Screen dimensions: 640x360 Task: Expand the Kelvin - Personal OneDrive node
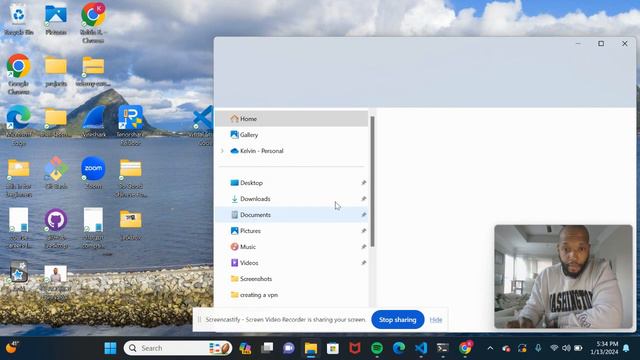point(222,151)
